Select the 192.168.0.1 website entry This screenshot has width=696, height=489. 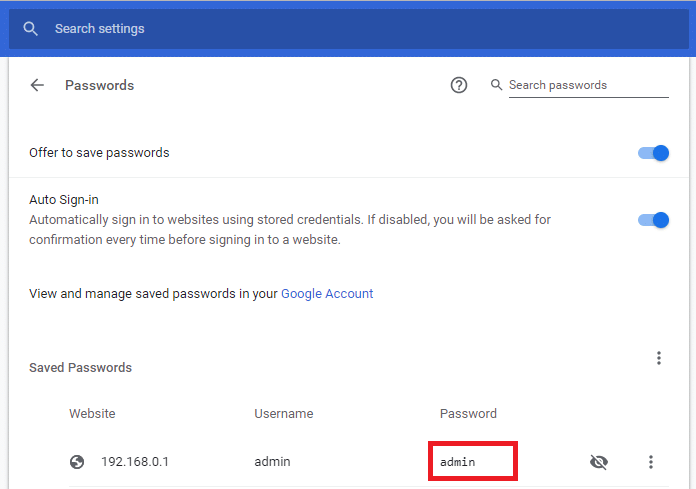[x=135, y=462]
